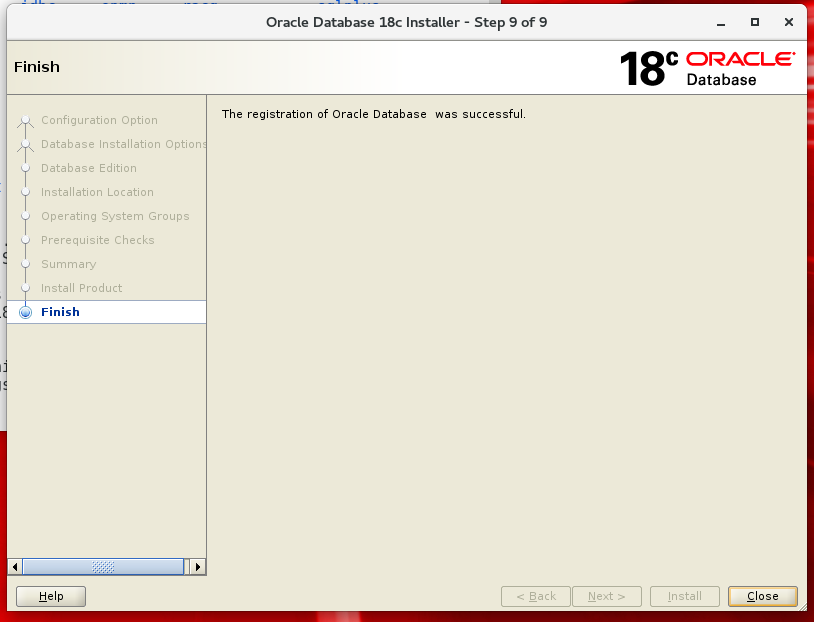Minimize the Oracle installer window

click(721, 23)
